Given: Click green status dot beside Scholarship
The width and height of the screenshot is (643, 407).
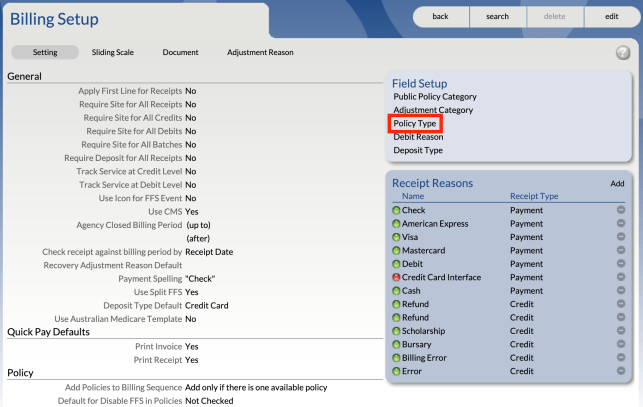Looking at the screenshot, I should click(x=396, y=331).
